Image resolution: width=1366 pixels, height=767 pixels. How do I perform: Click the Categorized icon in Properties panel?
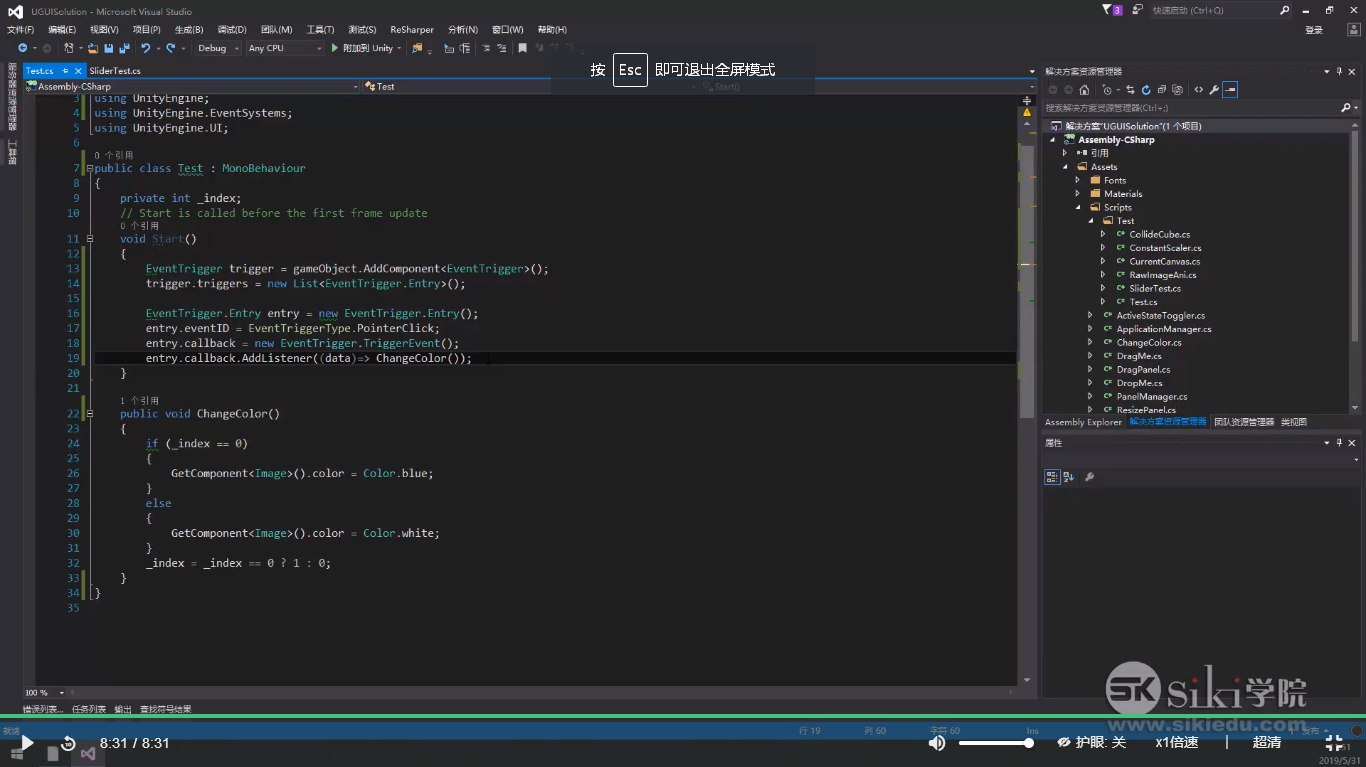click(1051, 477)
